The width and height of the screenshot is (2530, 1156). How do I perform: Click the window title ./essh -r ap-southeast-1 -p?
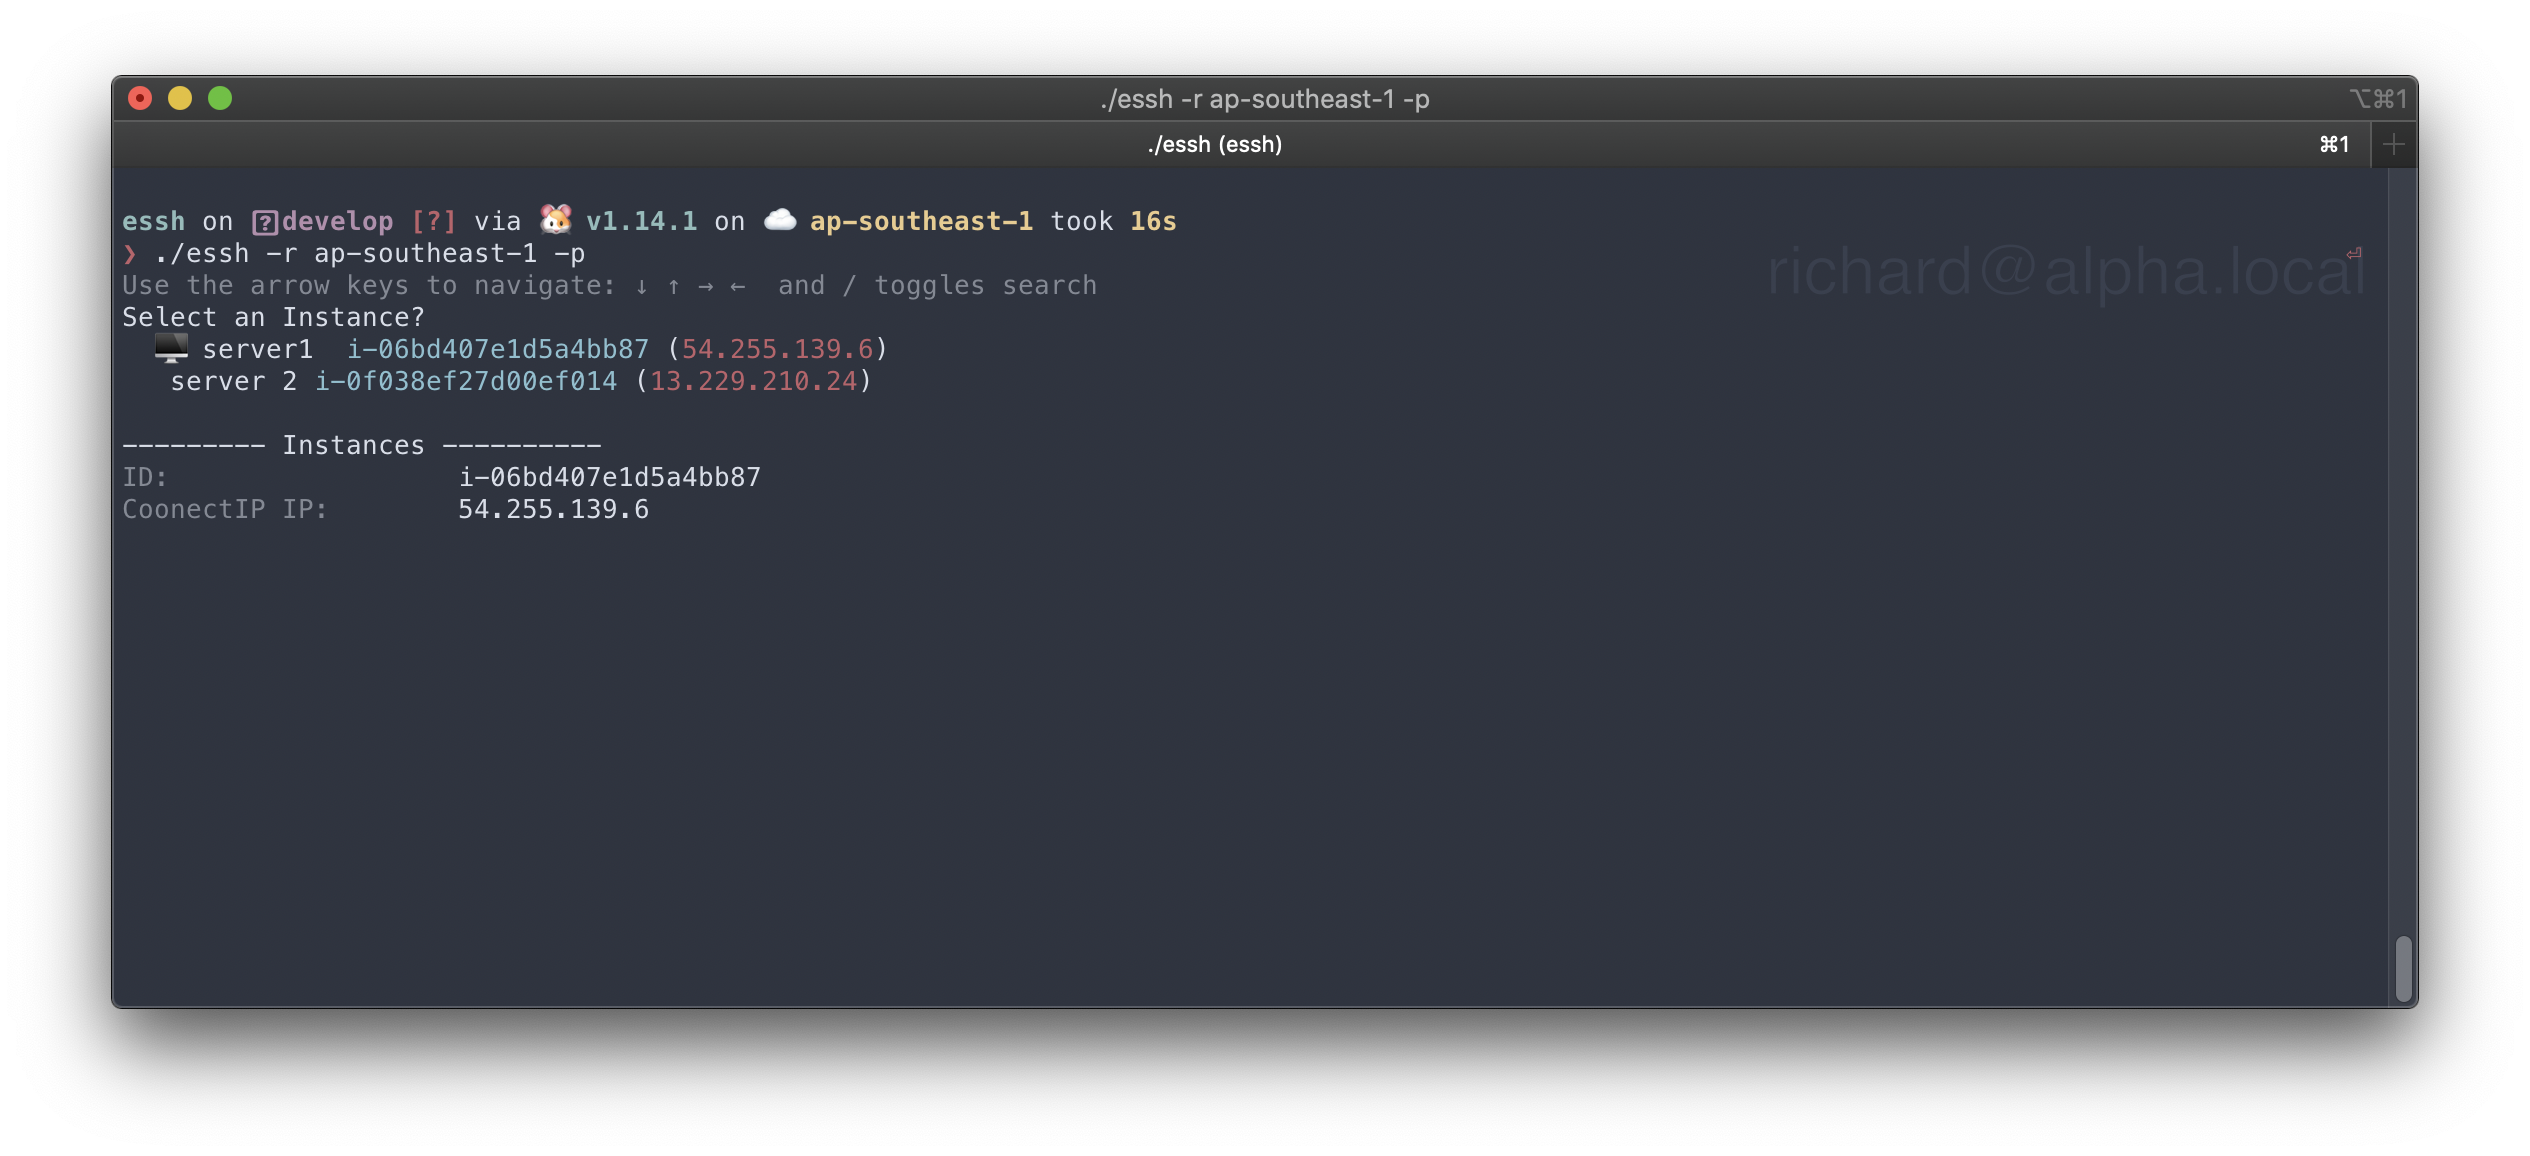pos(1264,99)
